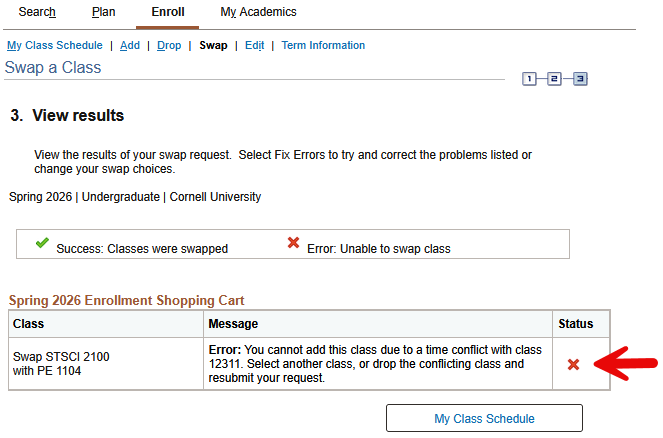Screen dimensions: 663x438
Task: Open the Drop classes link
Action: pyautogui.click(x=169, y=45)
